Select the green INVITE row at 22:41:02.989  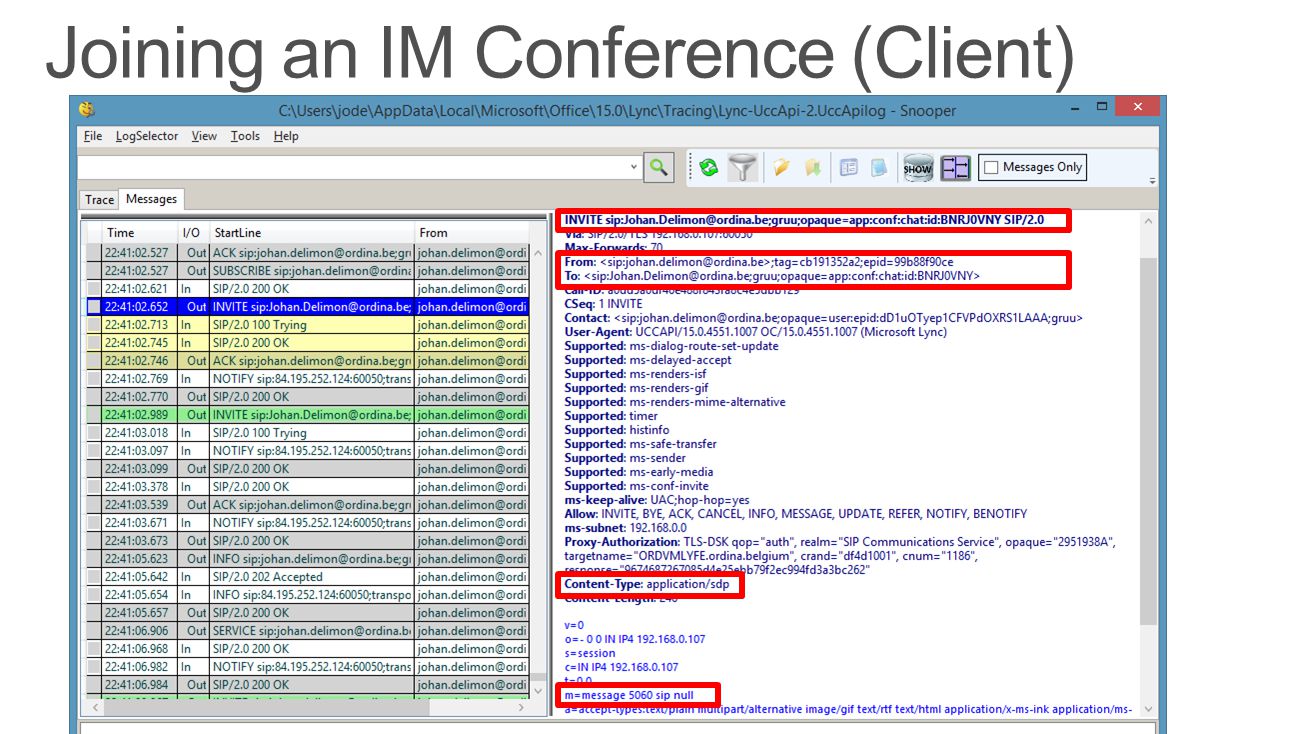point(307,415)
